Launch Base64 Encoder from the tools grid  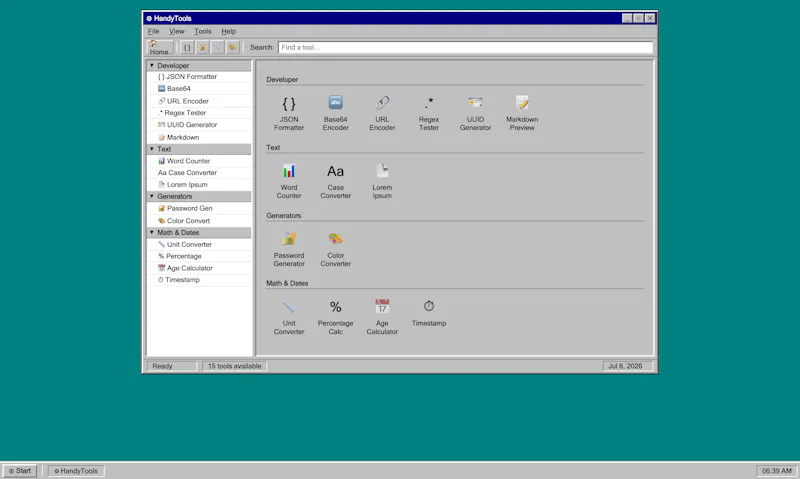335,113
